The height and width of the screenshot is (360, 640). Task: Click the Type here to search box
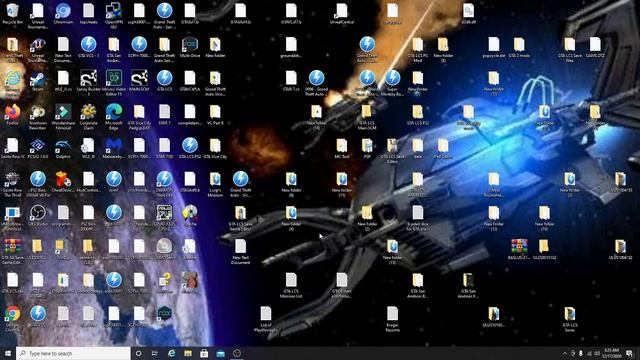pyautogui.click(x=73, y=353)
